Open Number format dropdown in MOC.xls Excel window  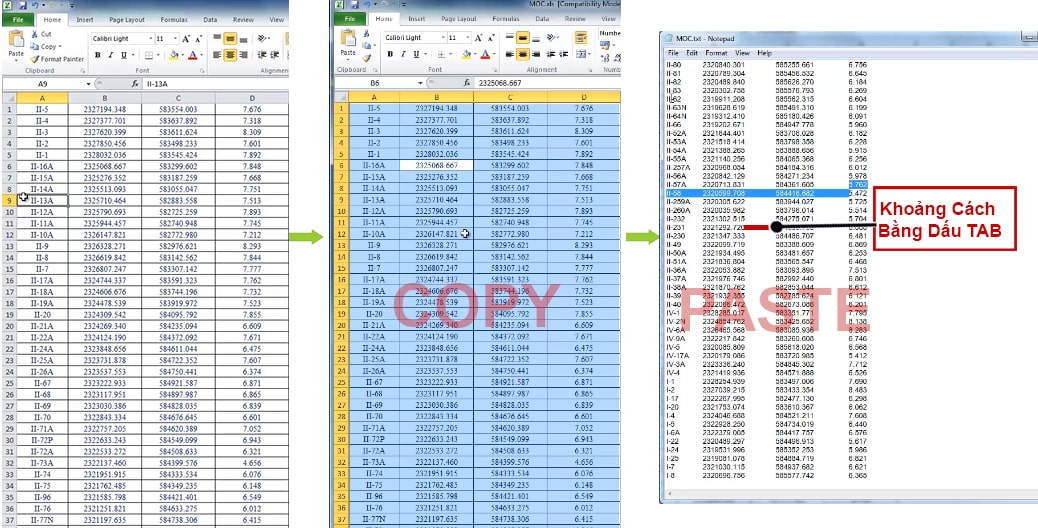(610, 34)
